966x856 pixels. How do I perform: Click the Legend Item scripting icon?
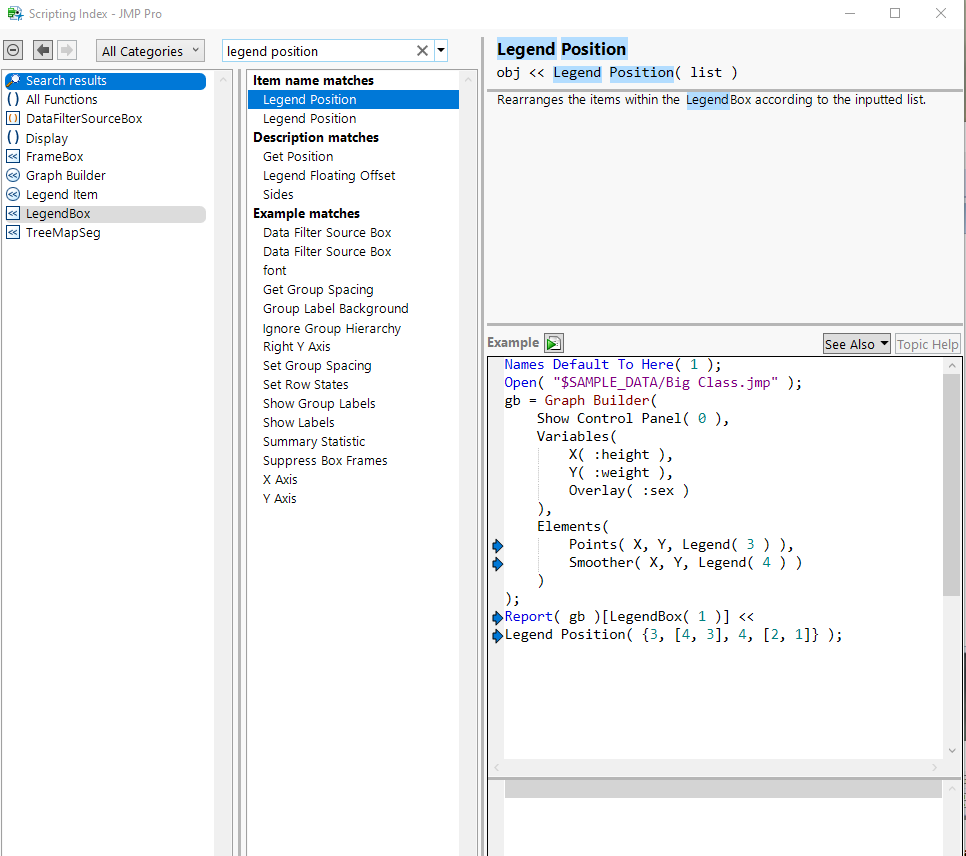(12, 194)
